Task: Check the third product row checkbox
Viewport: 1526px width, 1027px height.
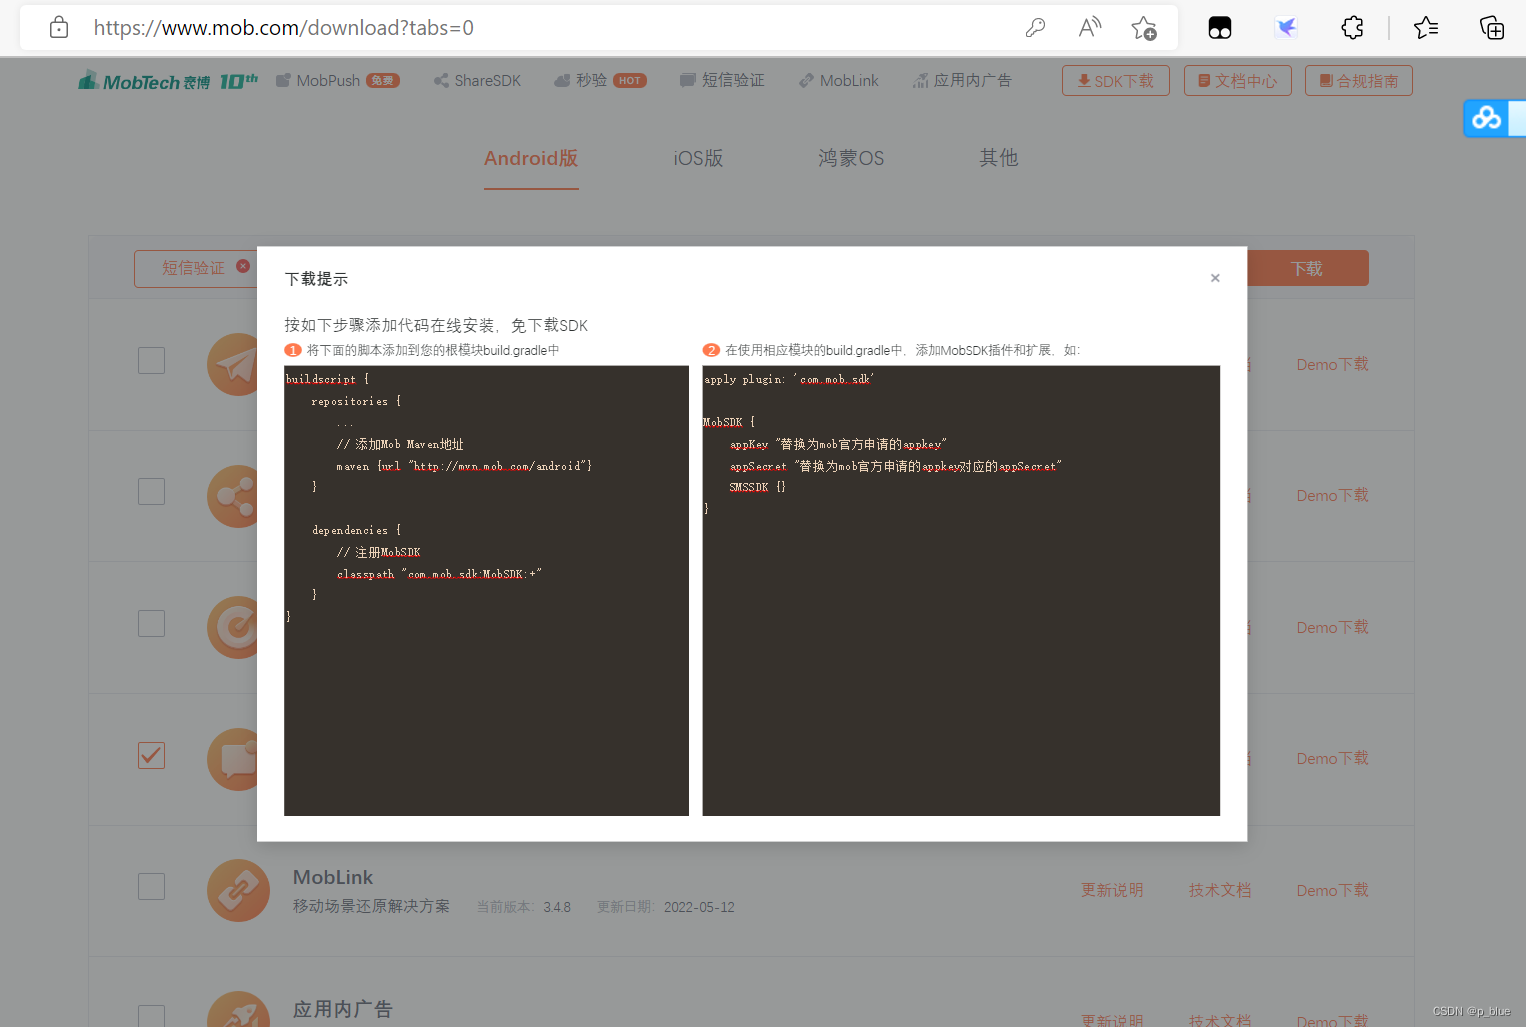Action: 151,623
